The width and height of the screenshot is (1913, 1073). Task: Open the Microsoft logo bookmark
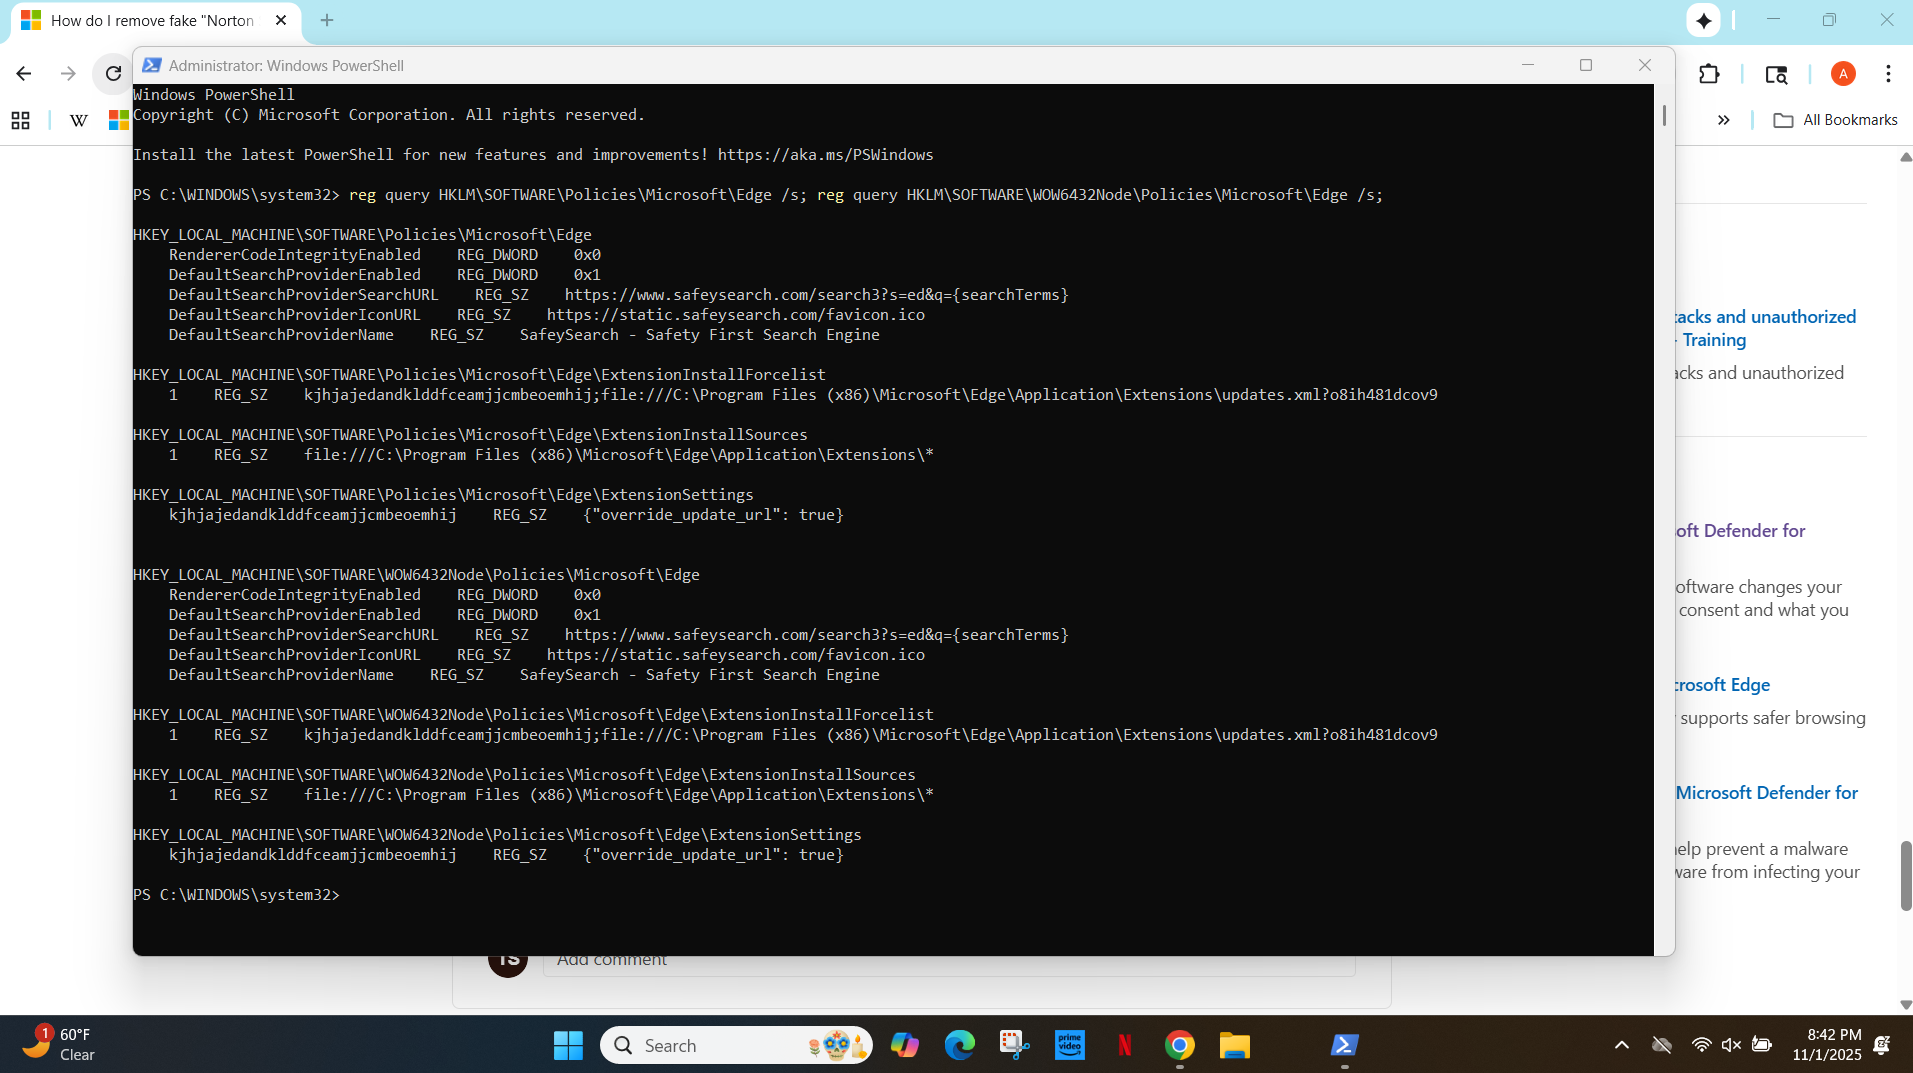119,120
